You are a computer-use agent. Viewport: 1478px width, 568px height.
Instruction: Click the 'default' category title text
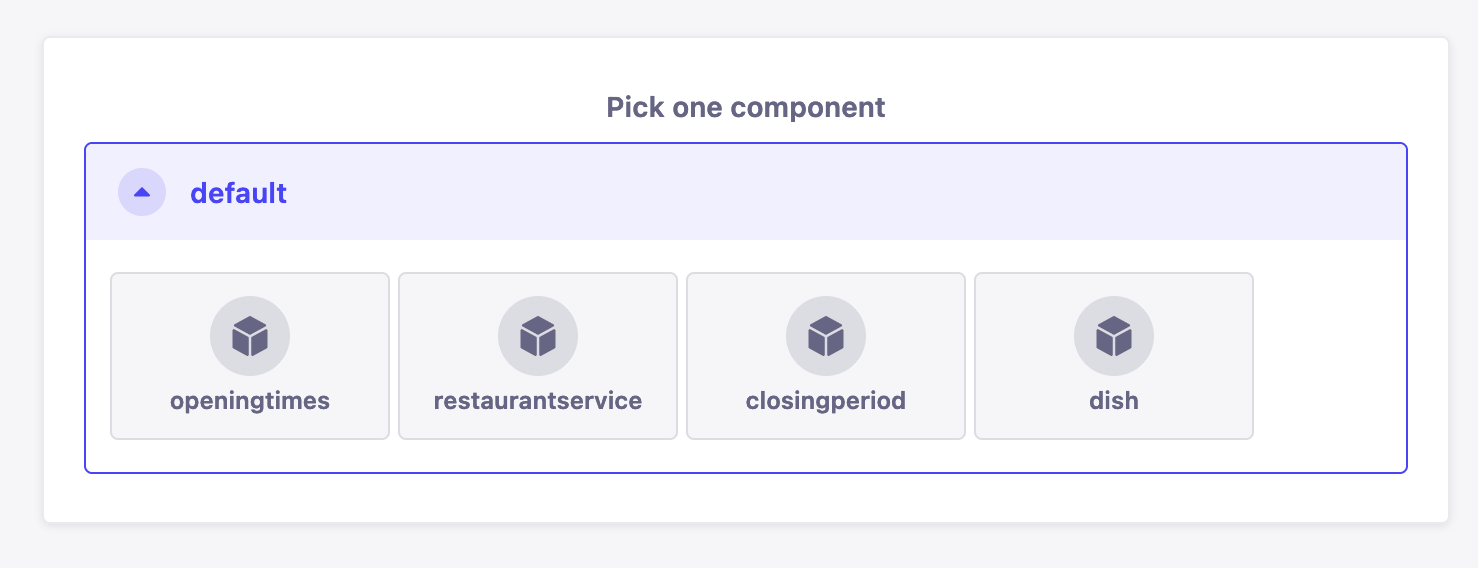[238, 193]
